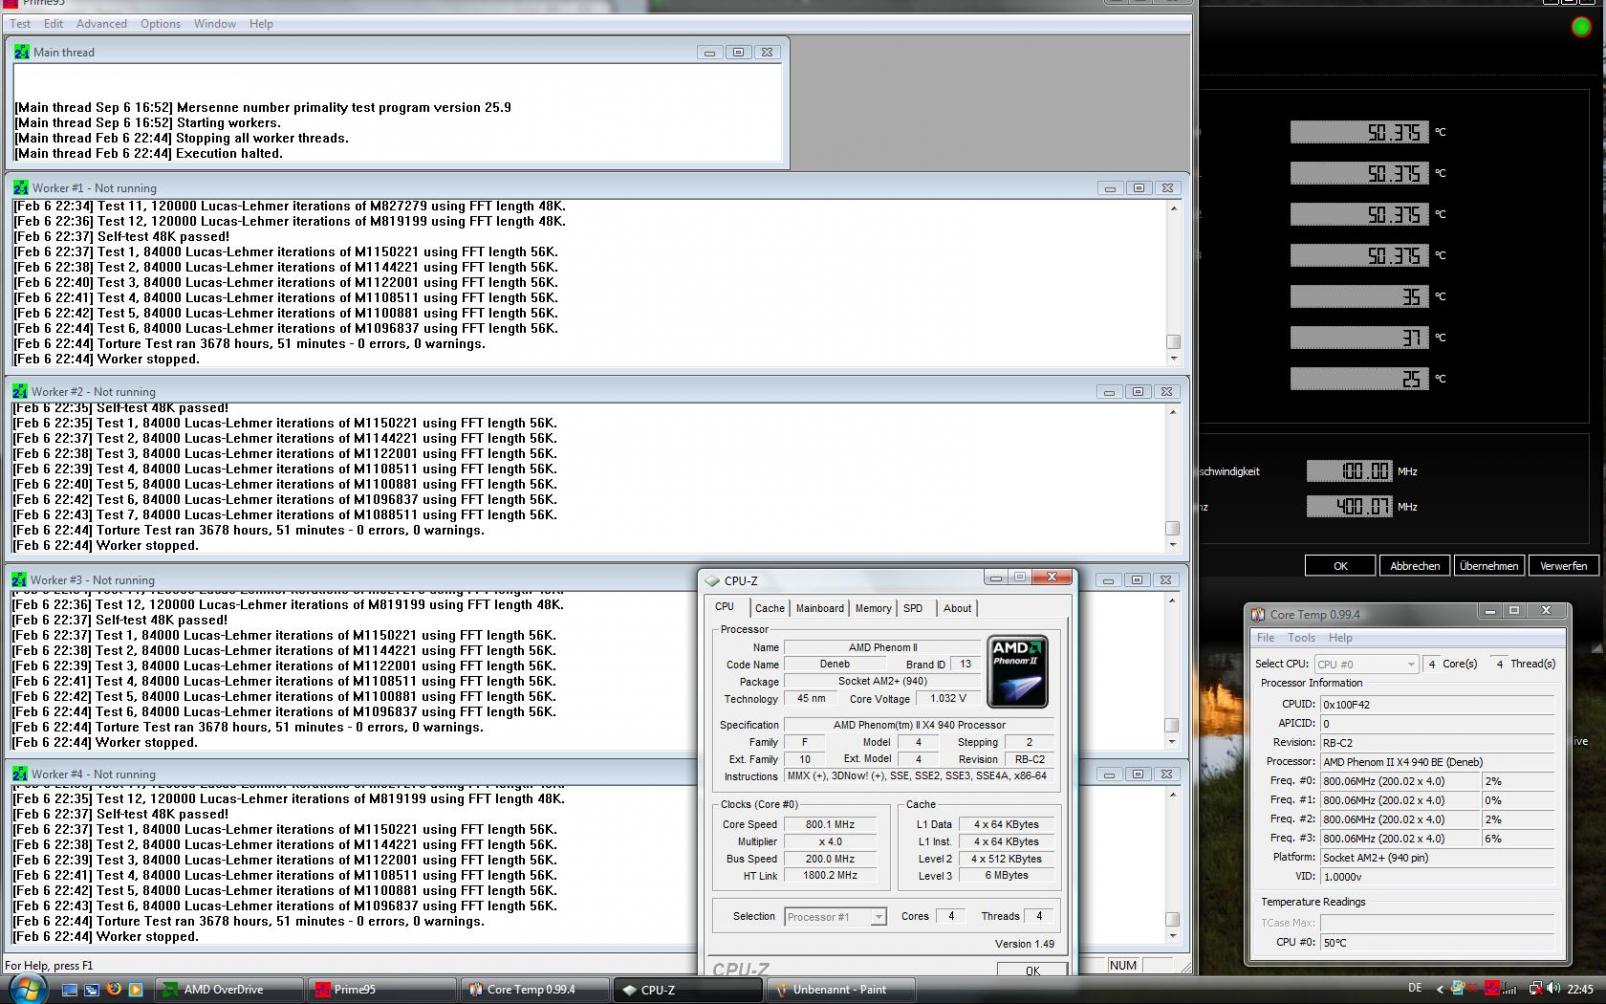Select the CPU tab in CPU-Z
This screenshot has height=1004, width=1606.
tap(725, 607)
